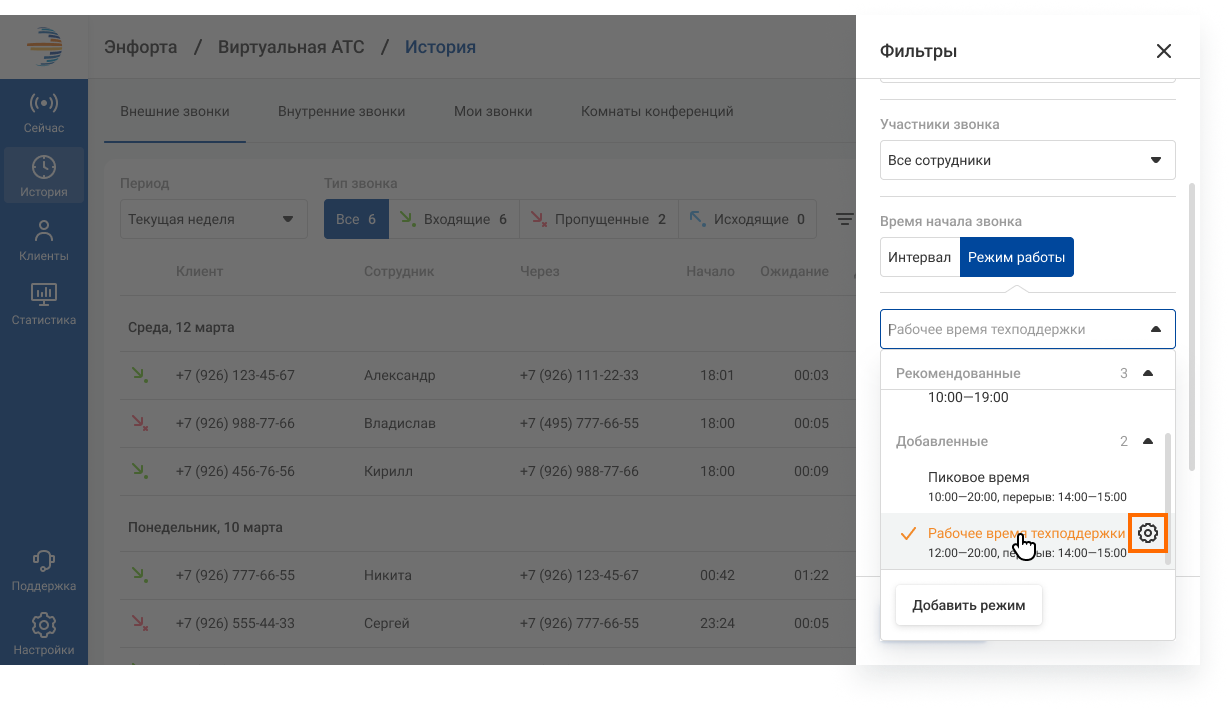Open Комнаты конференций tab
1230x710 pixels.
pyautogui.click(x=657, y=111)
